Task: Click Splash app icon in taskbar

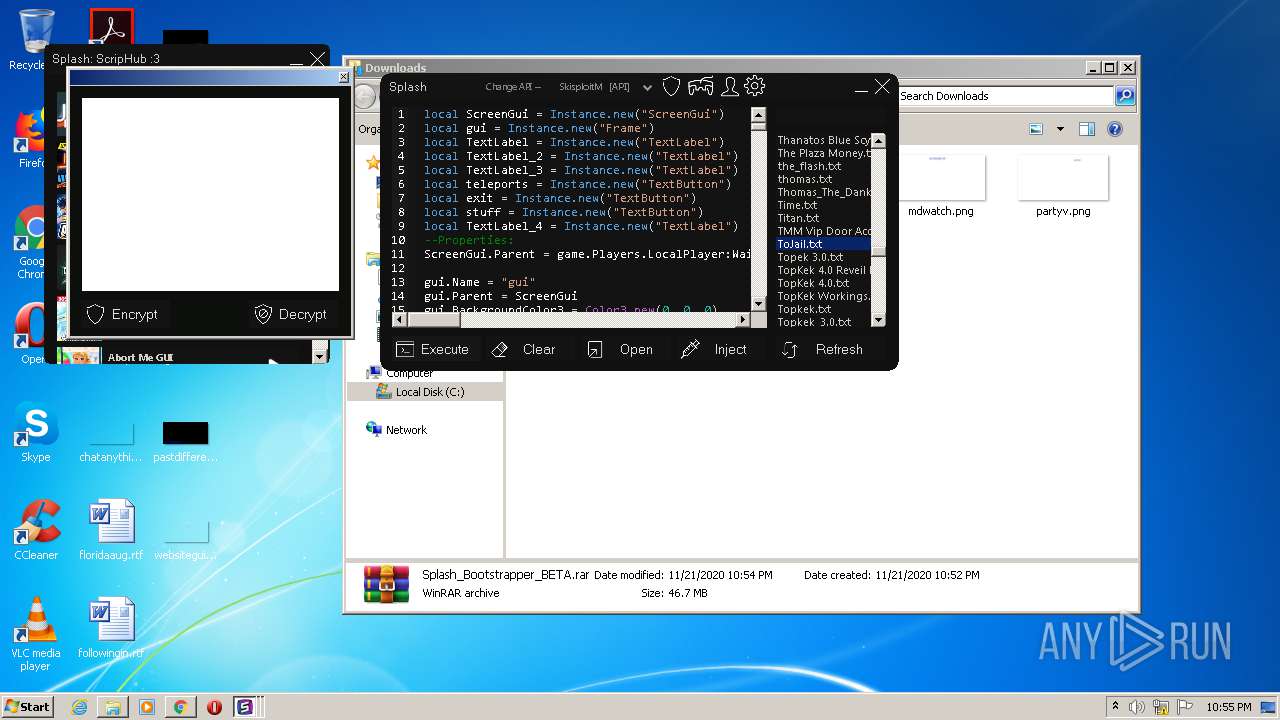Action: point(245,707)
